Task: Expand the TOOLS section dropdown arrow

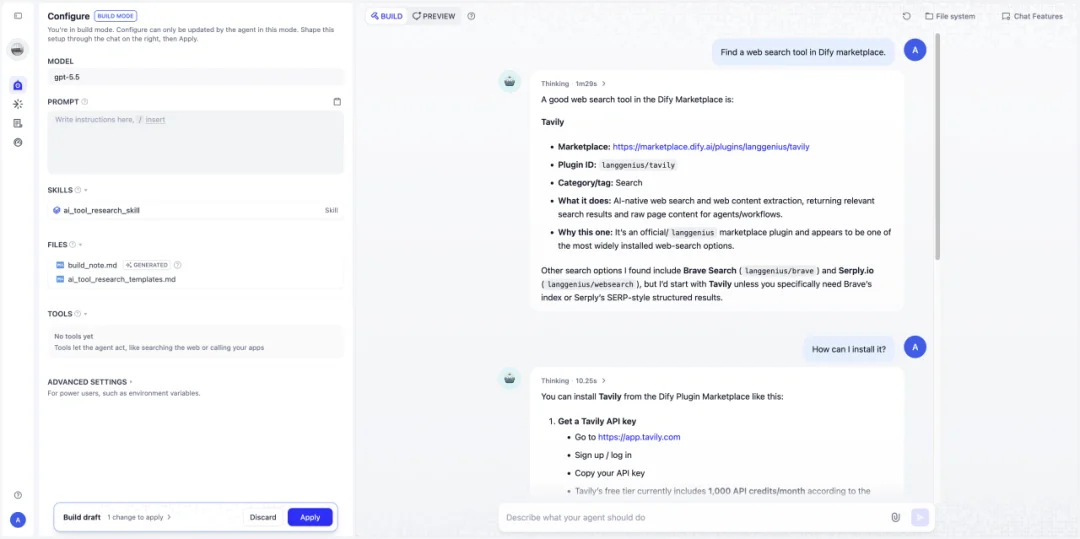Action: (85, 314)
